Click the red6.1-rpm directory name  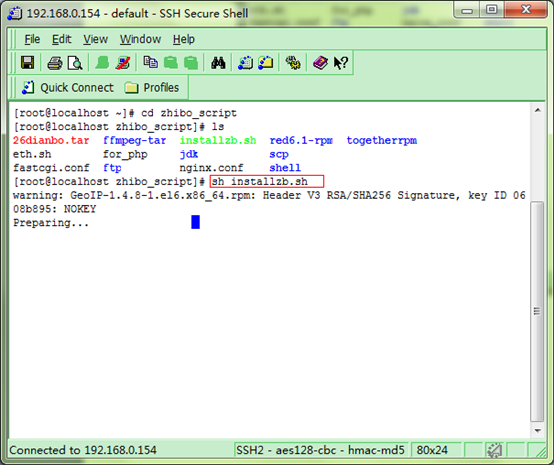[301, 141]
